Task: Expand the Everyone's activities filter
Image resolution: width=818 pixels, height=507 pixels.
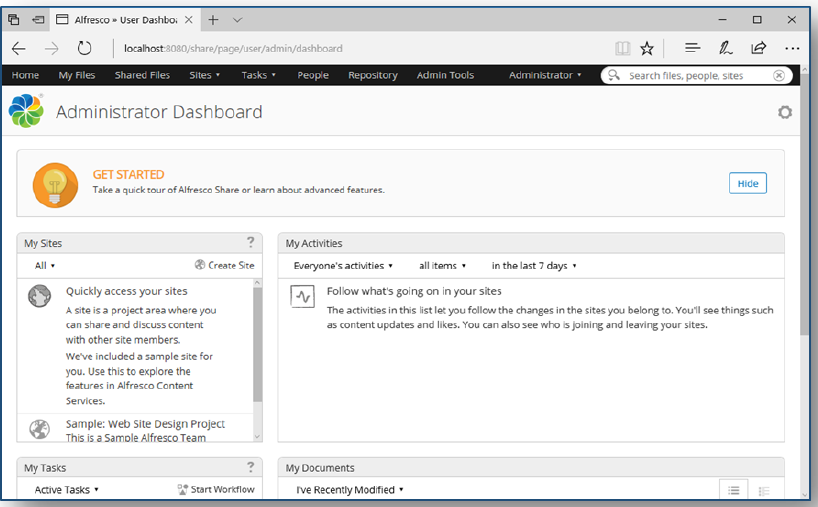Action: (343, 266)
